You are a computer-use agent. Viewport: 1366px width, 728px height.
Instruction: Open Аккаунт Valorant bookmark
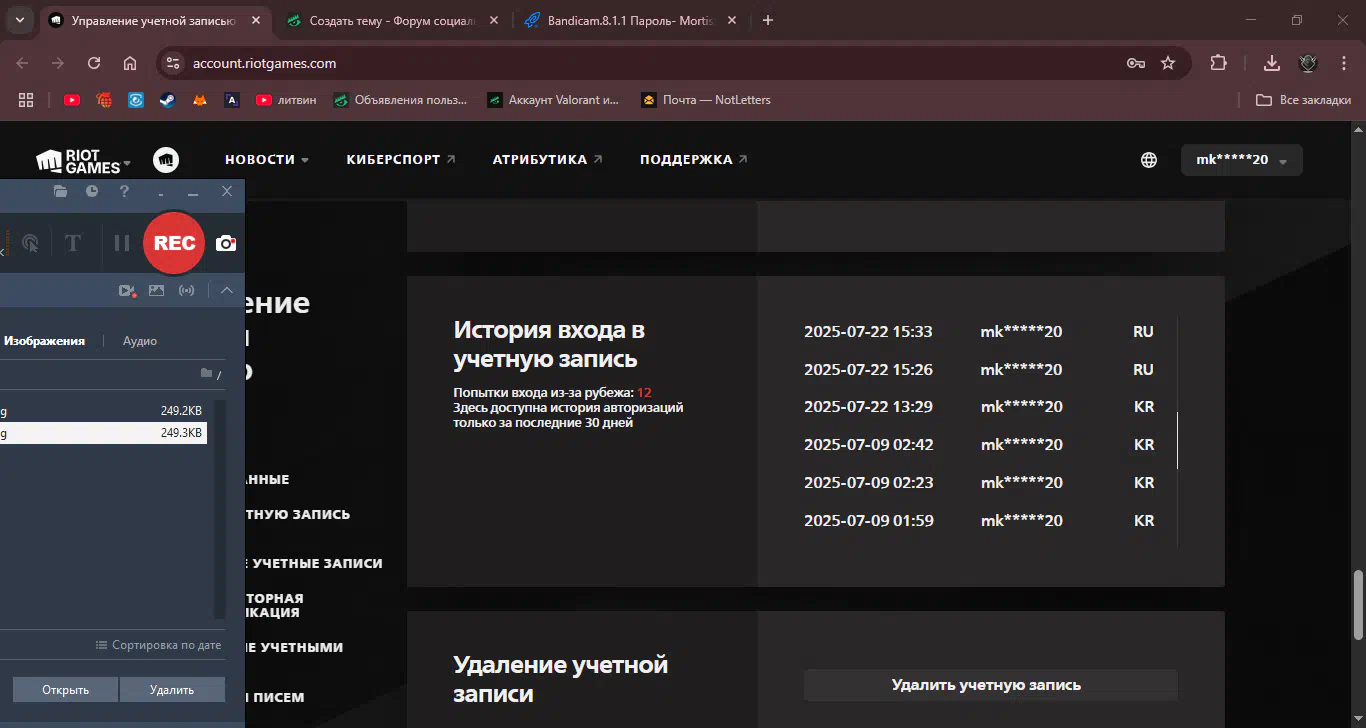(553, 100)
